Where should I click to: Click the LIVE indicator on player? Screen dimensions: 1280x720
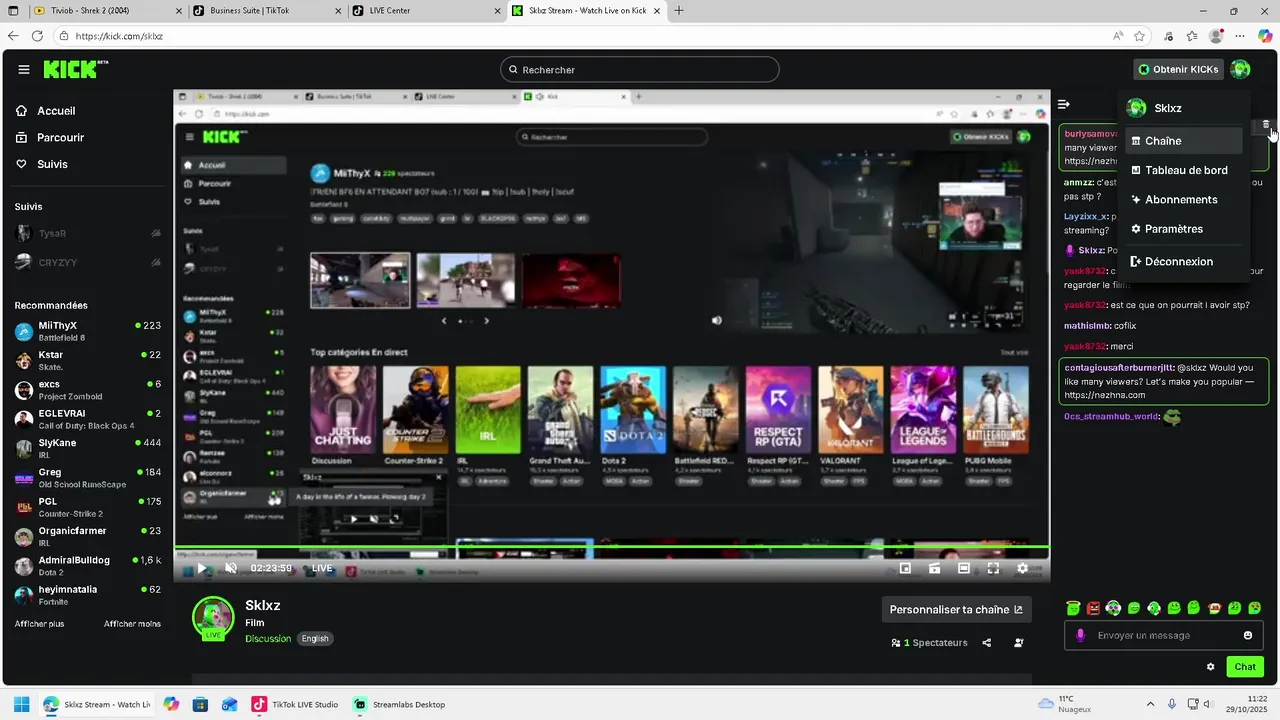[x=322, y=568]
